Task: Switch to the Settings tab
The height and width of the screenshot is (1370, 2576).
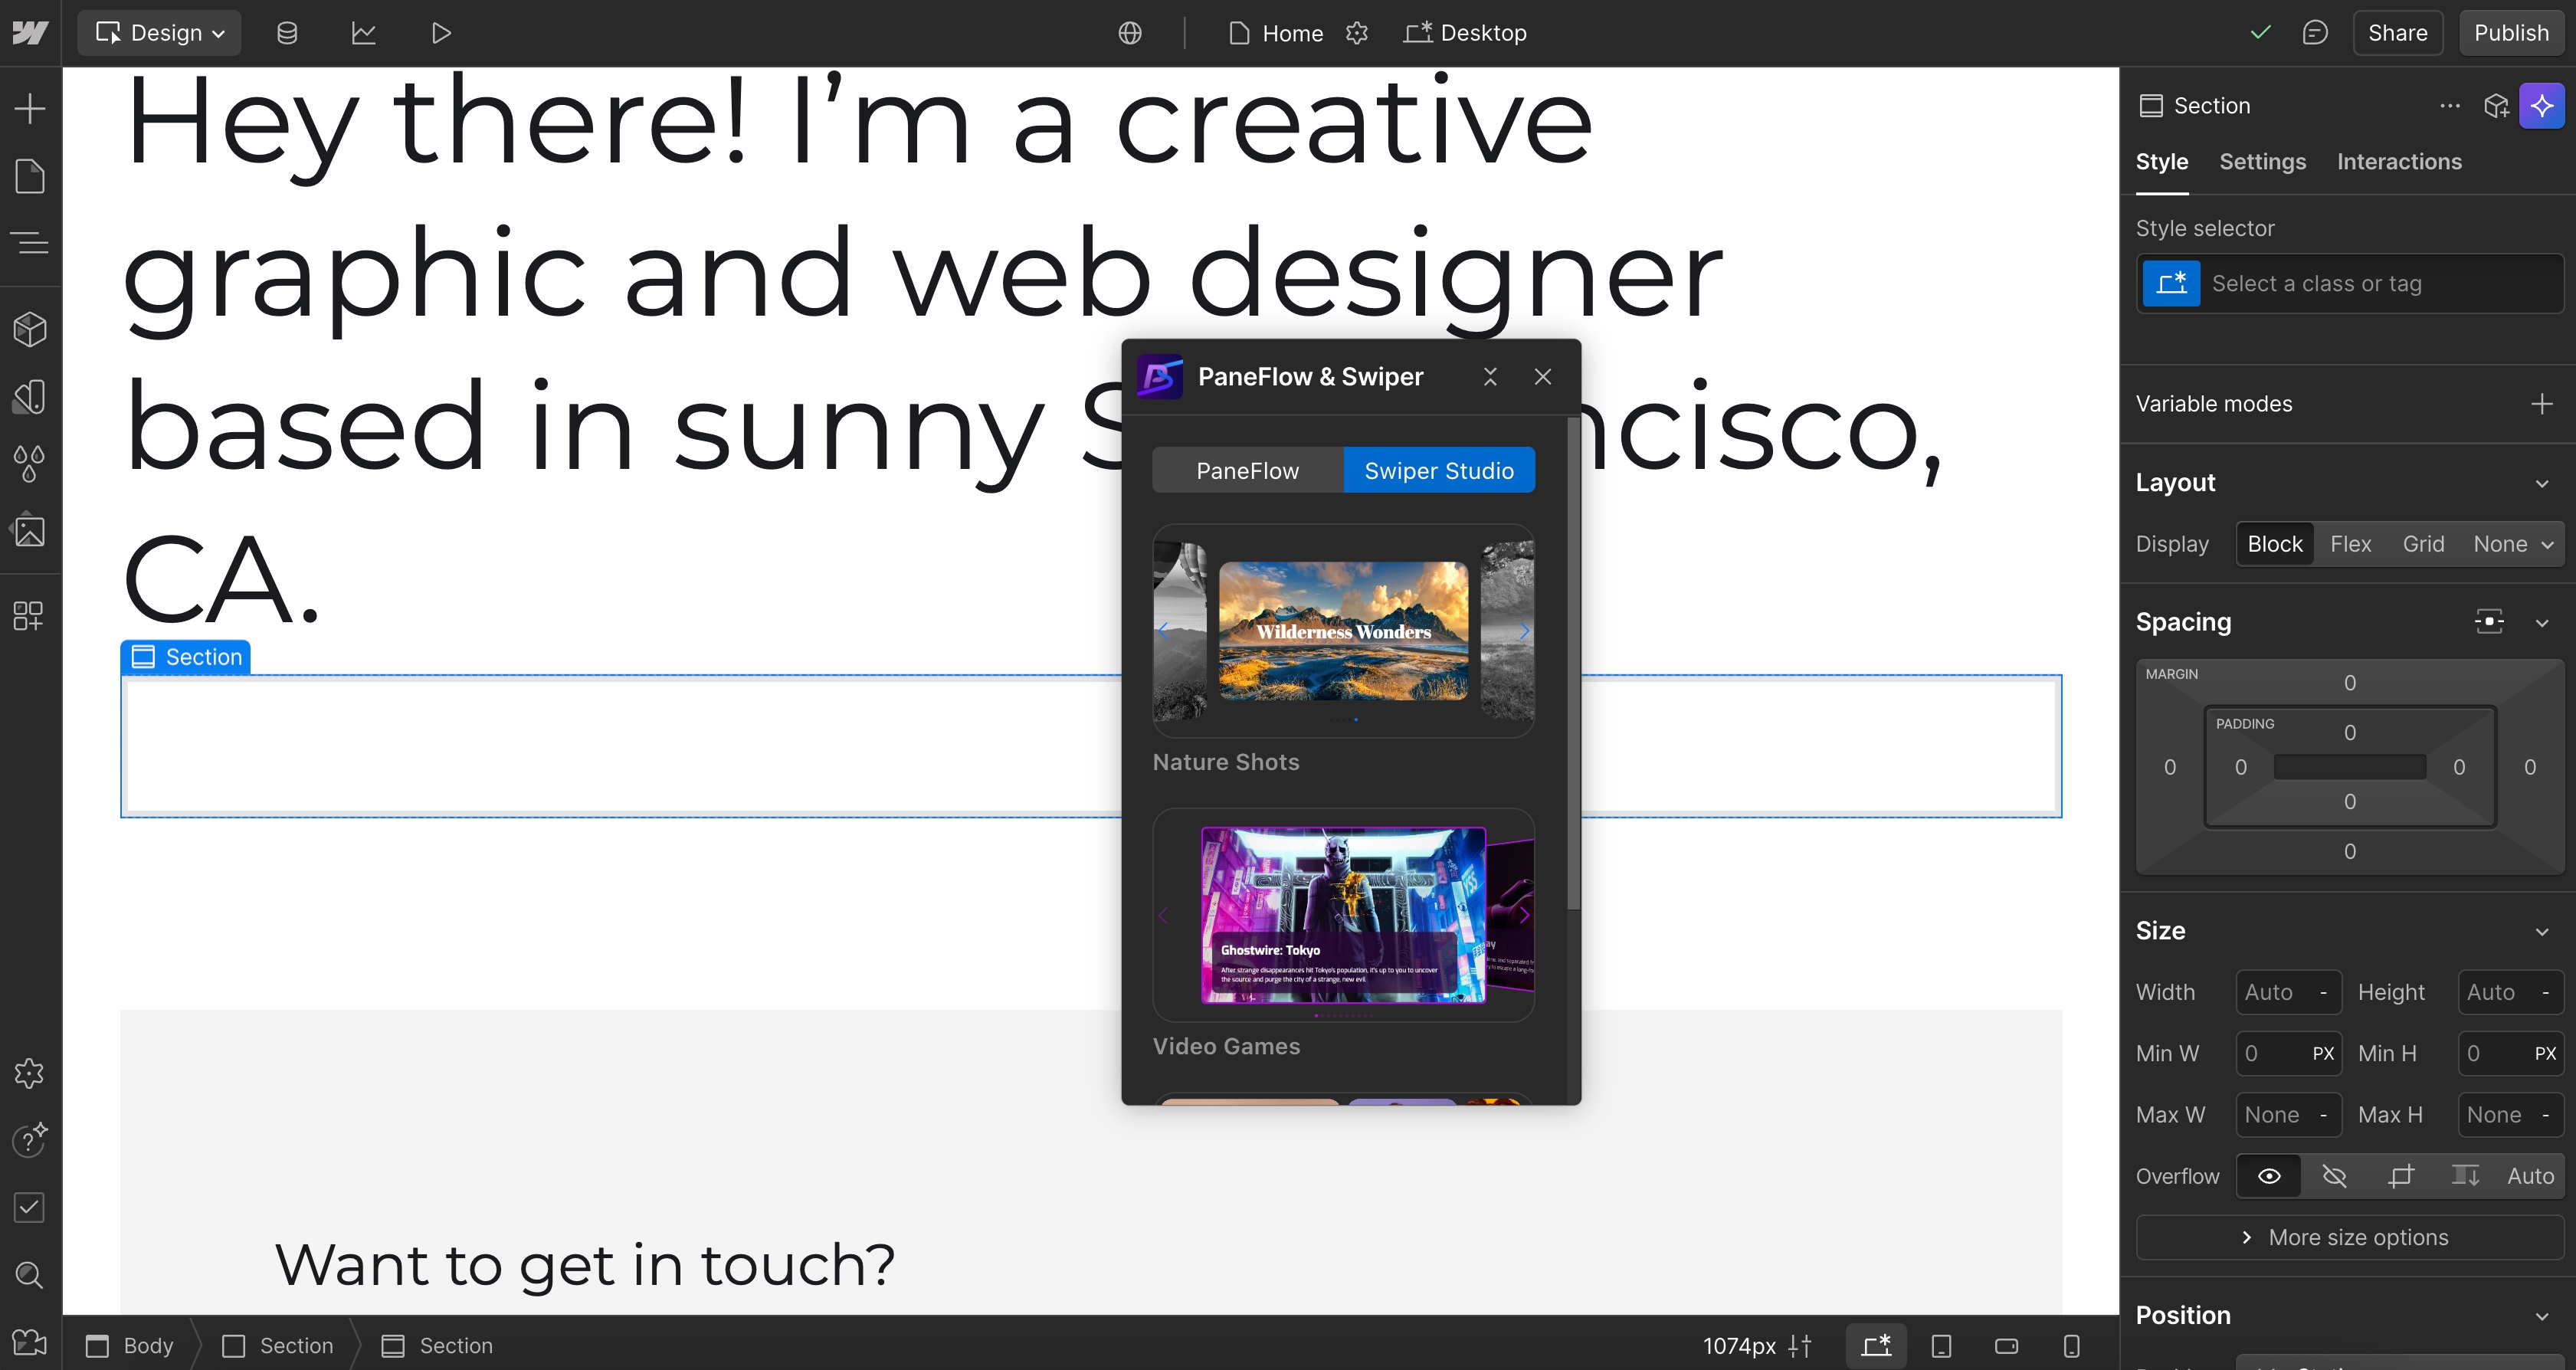Action: pos(2262,162)
